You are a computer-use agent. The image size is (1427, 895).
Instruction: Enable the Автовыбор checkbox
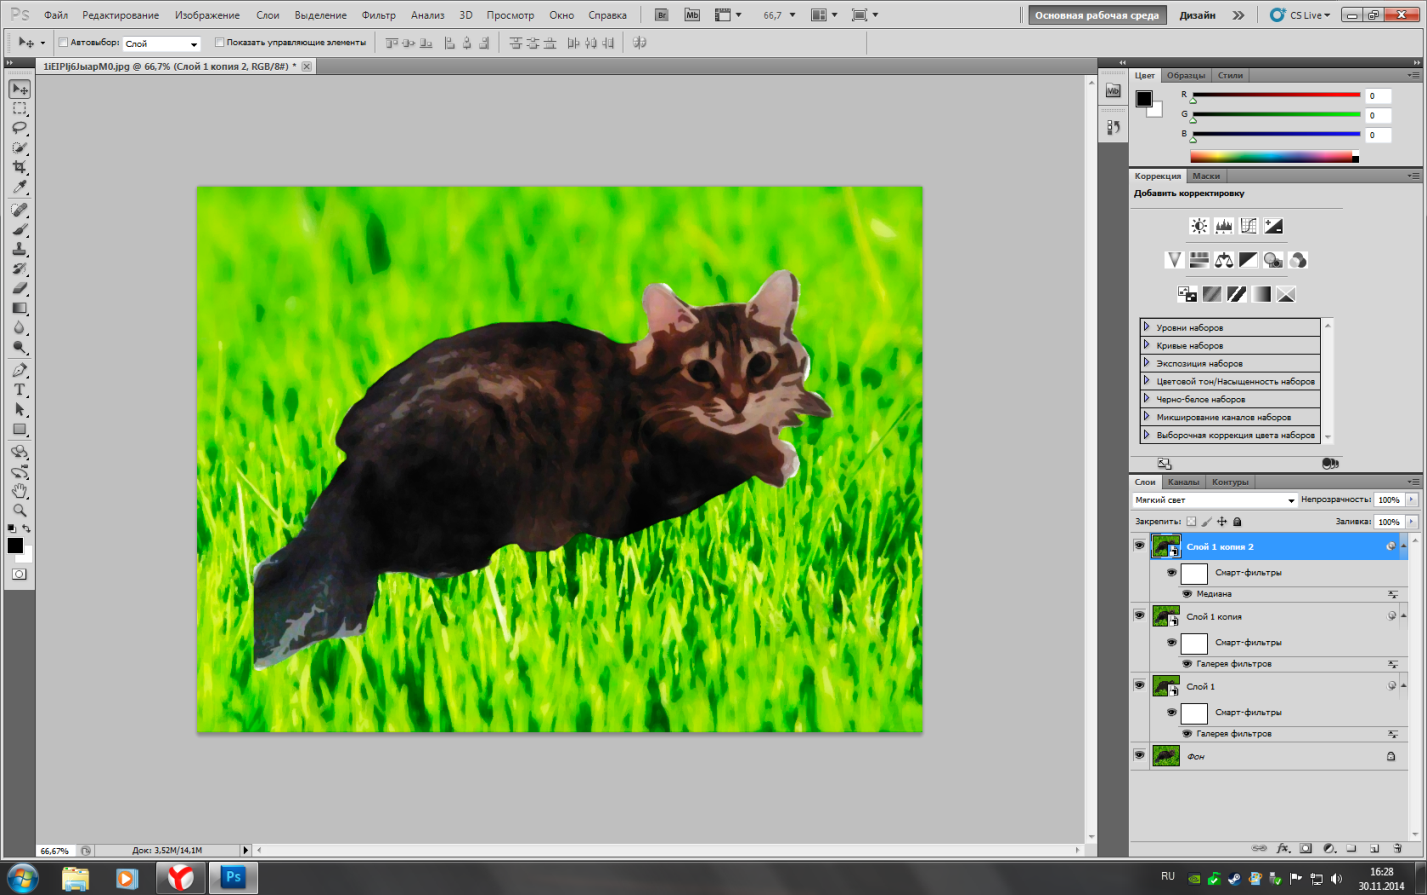click(x=63, y=43)
